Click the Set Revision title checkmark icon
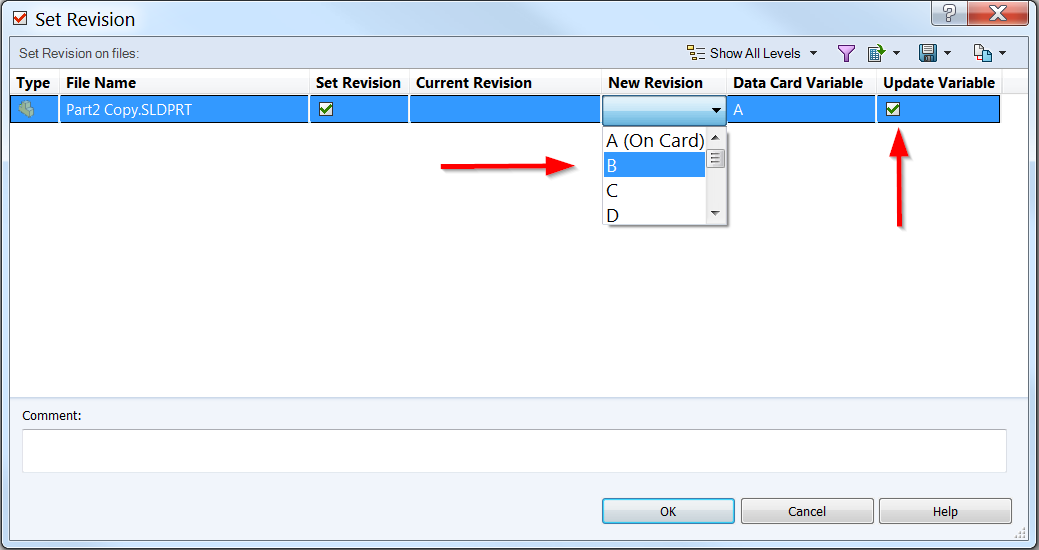The height and width of the screenshot is (550, 1039). 20,19
